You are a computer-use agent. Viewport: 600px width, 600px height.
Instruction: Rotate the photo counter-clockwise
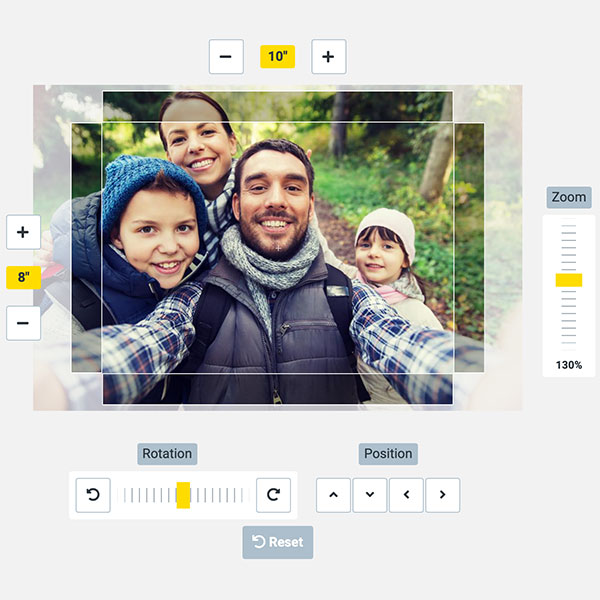(93, 495)
